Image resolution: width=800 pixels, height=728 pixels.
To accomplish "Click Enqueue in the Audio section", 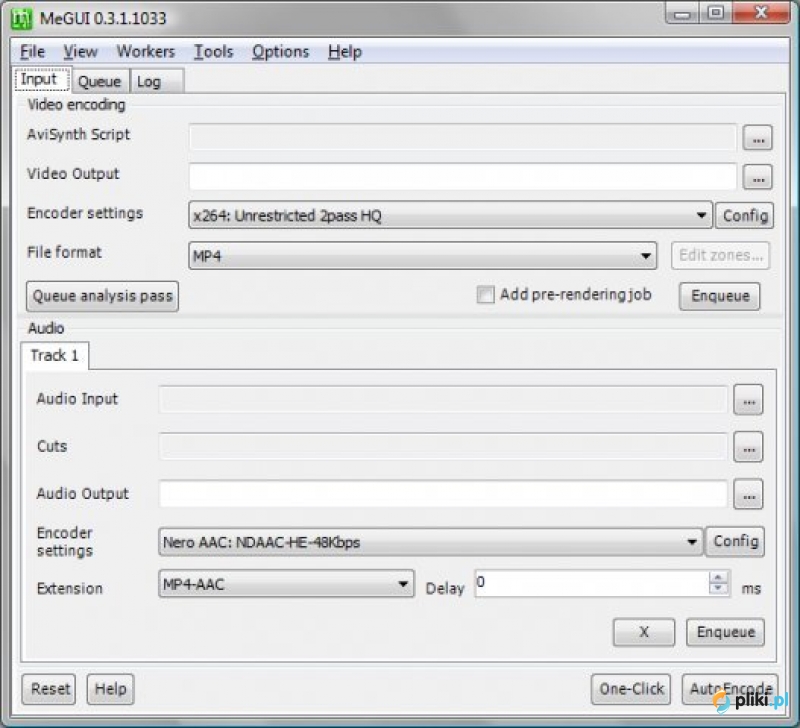I will 725,632.
